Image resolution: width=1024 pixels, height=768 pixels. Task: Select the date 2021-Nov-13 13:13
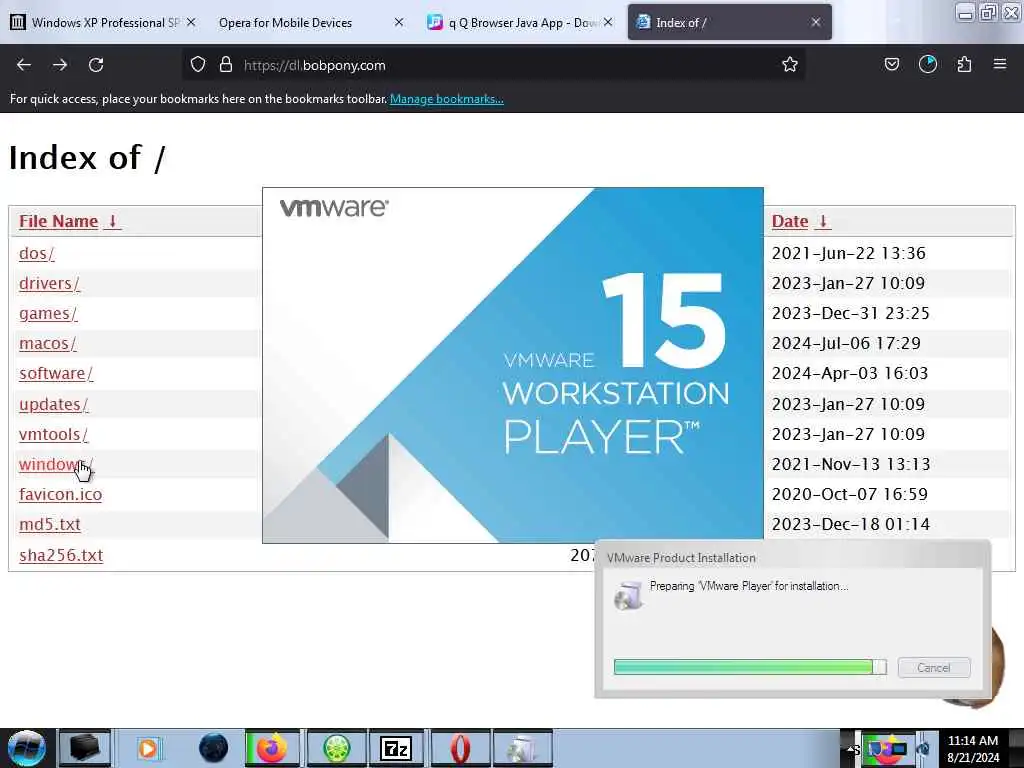pos(851,464)
